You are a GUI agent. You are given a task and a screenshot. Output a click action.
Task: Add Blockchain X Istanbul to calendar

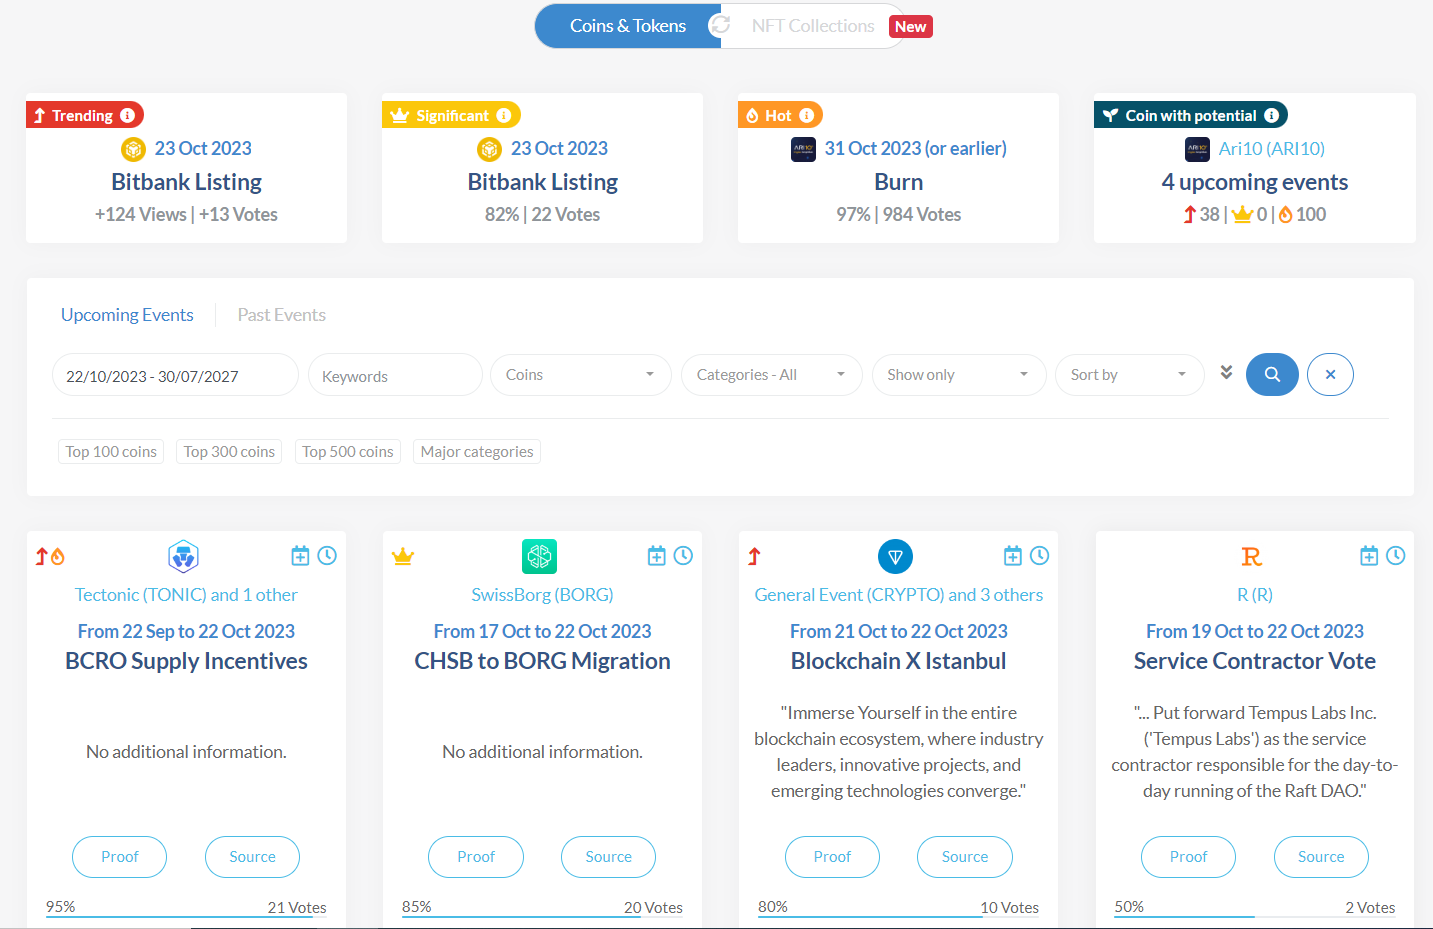[1012, 555]
